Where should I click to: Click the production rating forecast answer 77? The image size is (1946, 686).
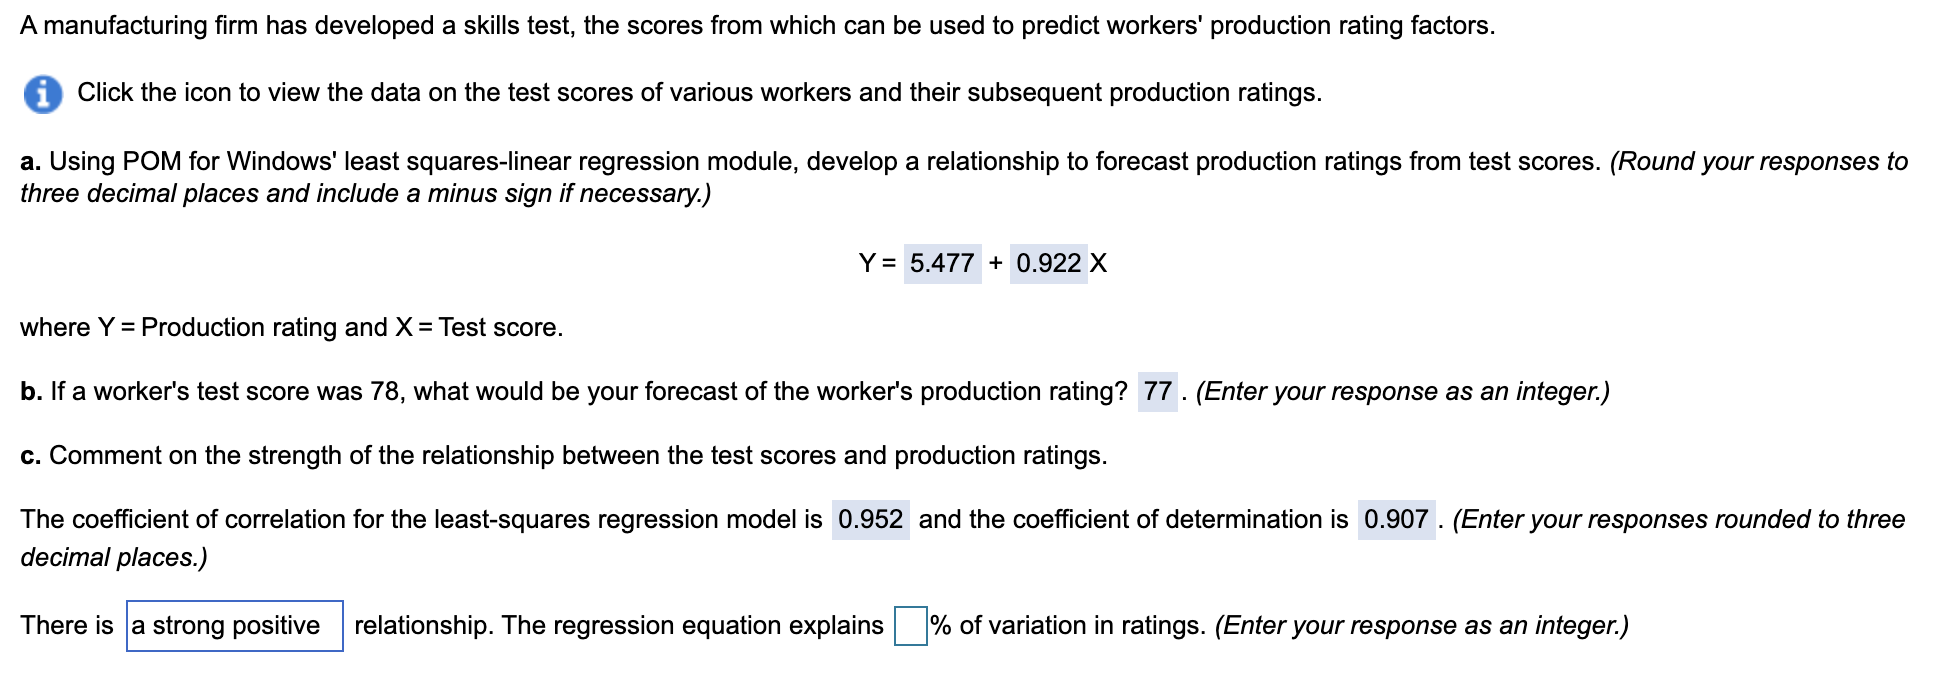(x=1160, y=391)
